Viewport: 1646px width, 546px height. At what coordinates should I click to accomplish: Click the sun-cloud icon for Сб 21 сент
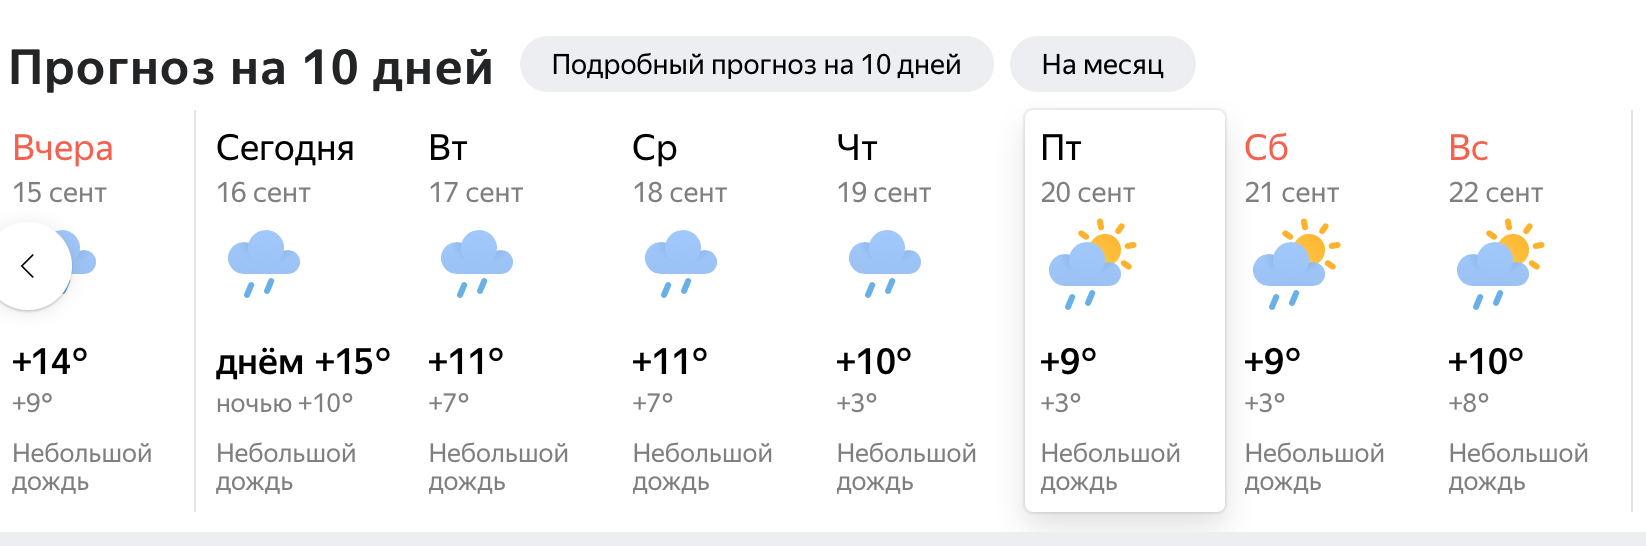click(1296, 264)
